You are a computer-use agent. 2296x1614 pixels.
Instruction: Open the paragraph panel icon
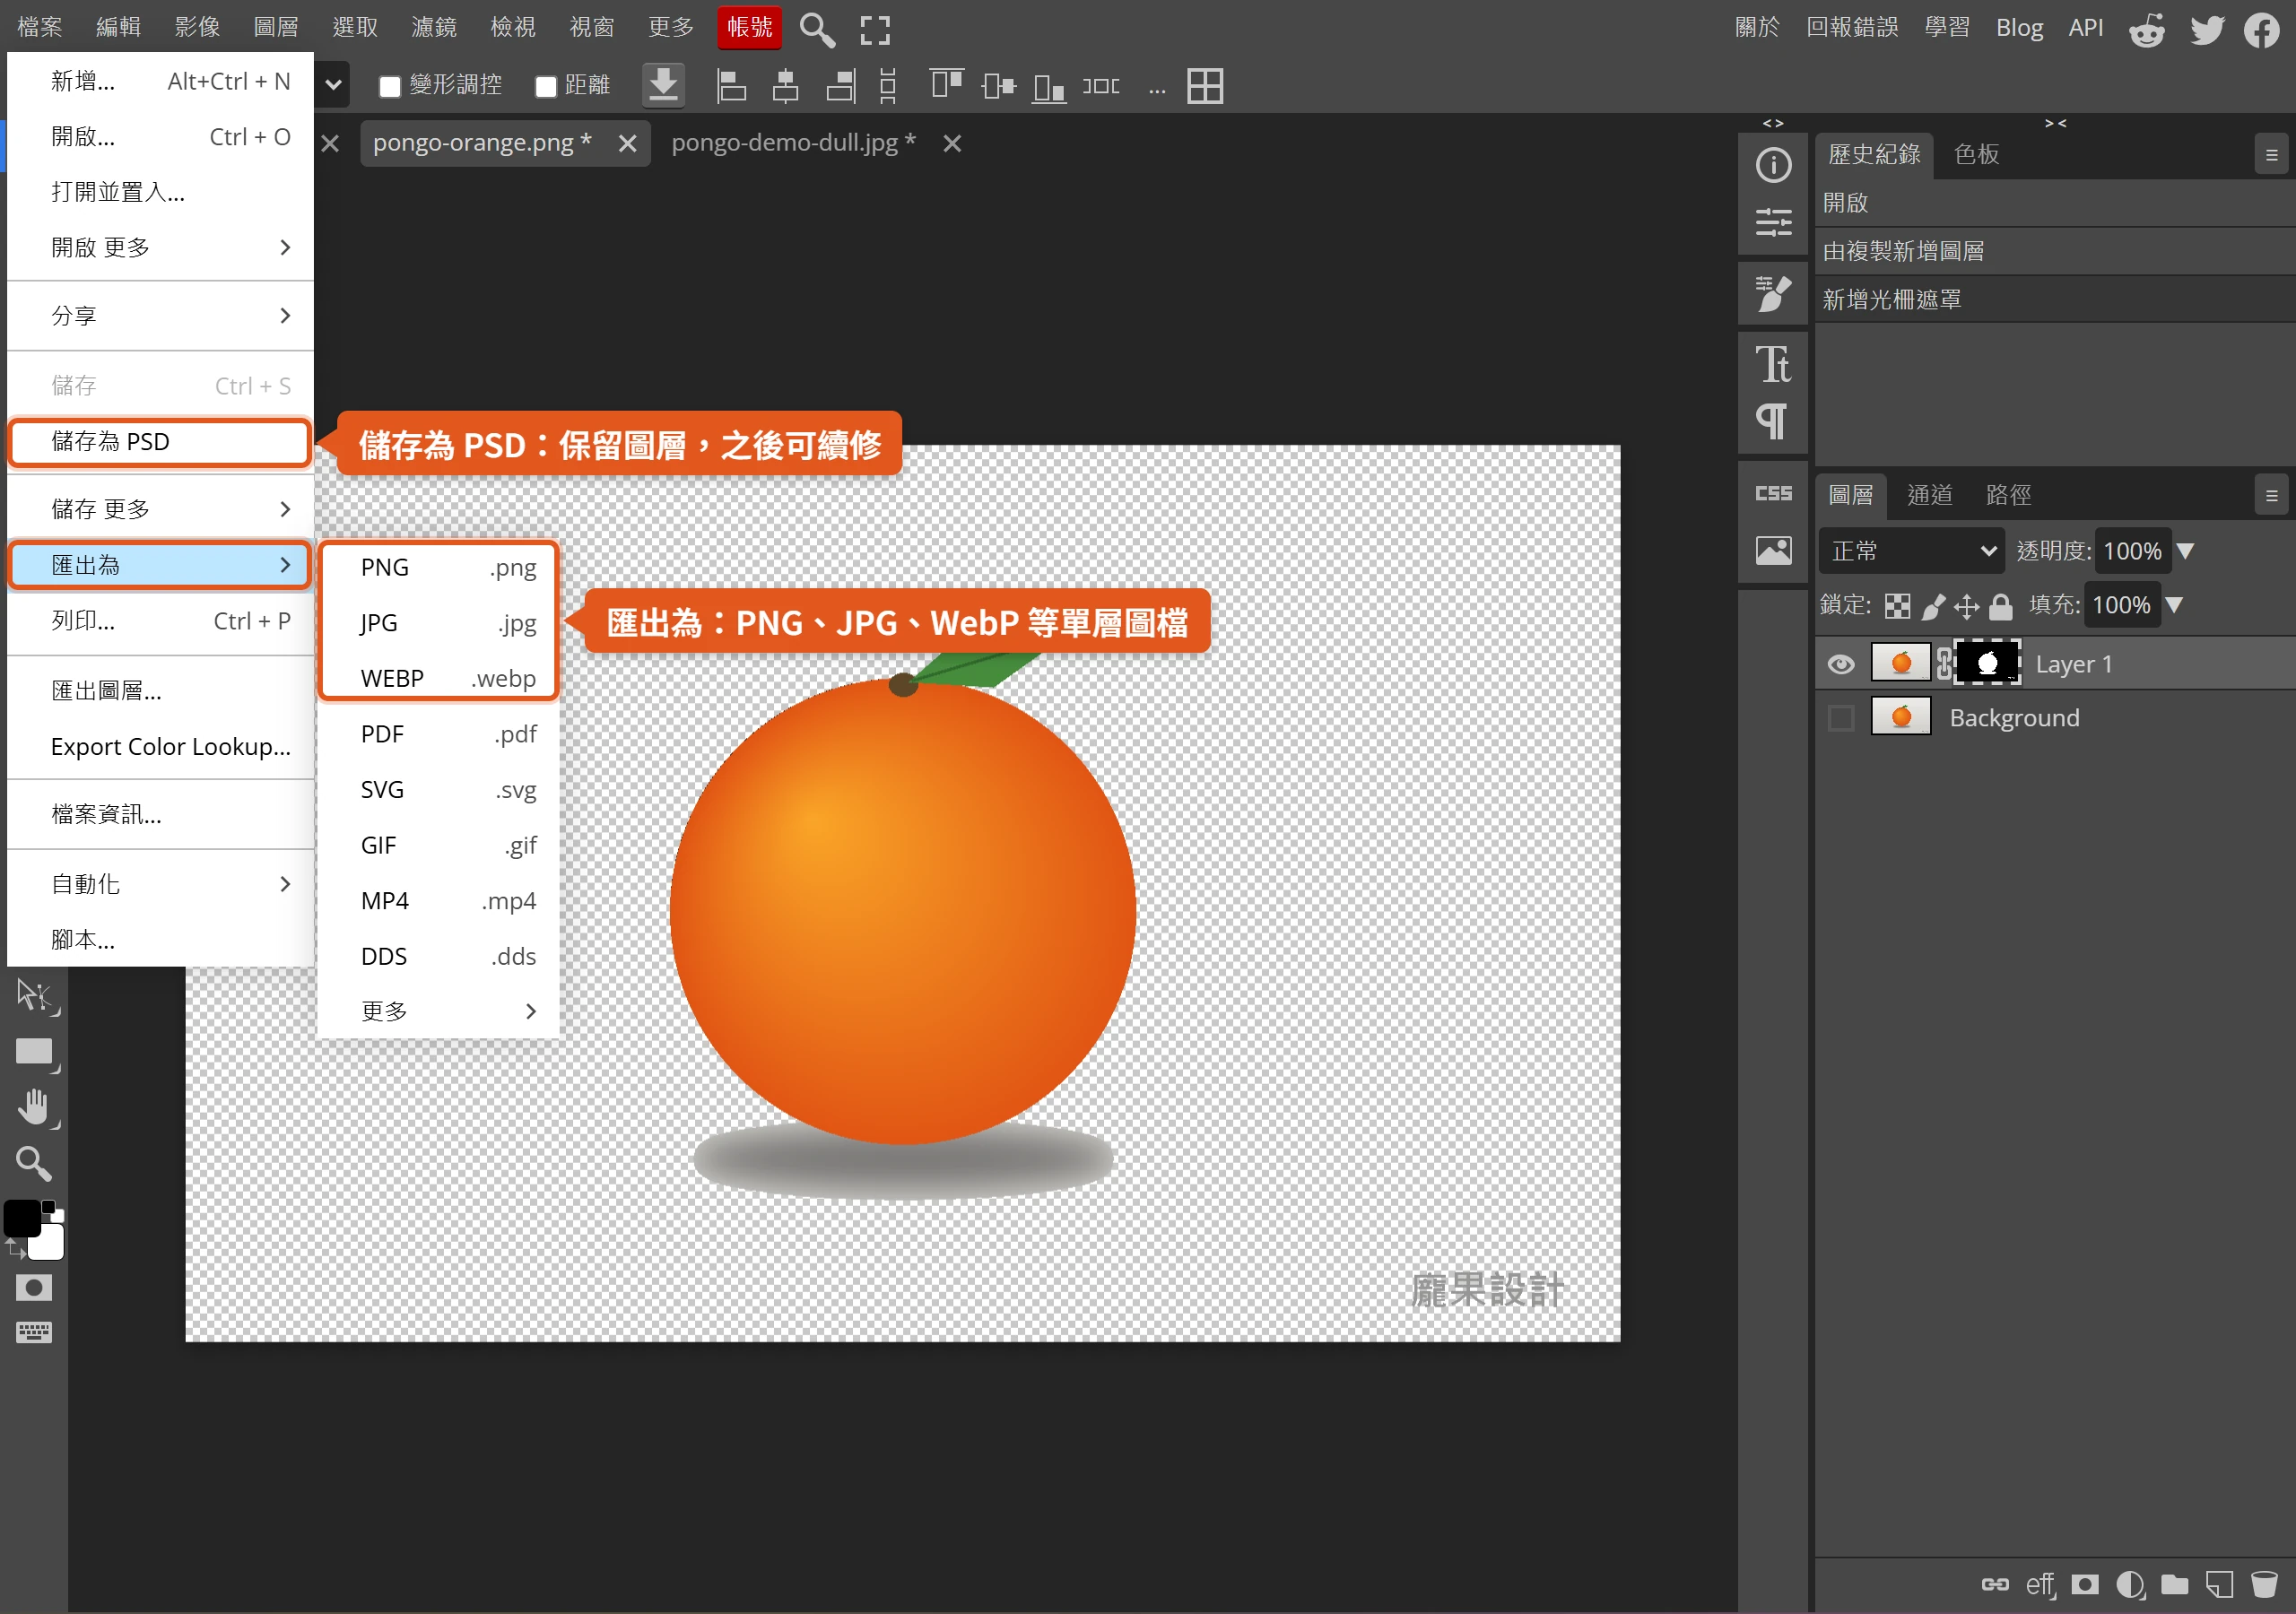(x=1773, y=421)
